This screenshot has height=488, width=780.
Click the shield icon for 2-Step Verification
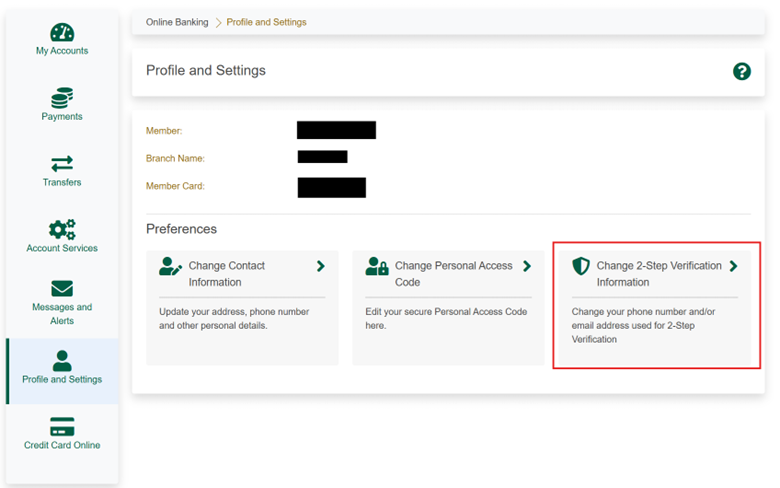click(x=580, y=266)
